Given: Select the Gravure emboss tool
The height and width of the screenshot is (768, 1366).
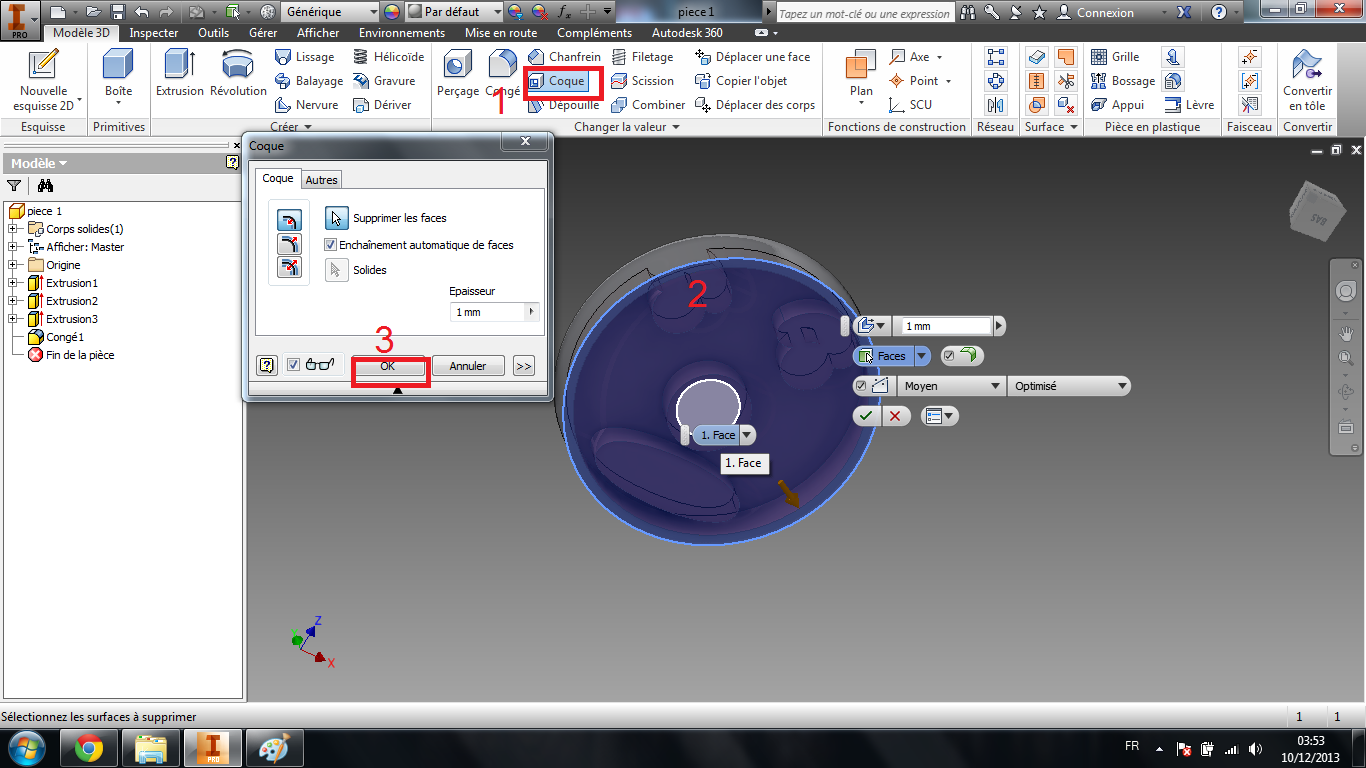Looking at the screenshot, I should 384,81.
